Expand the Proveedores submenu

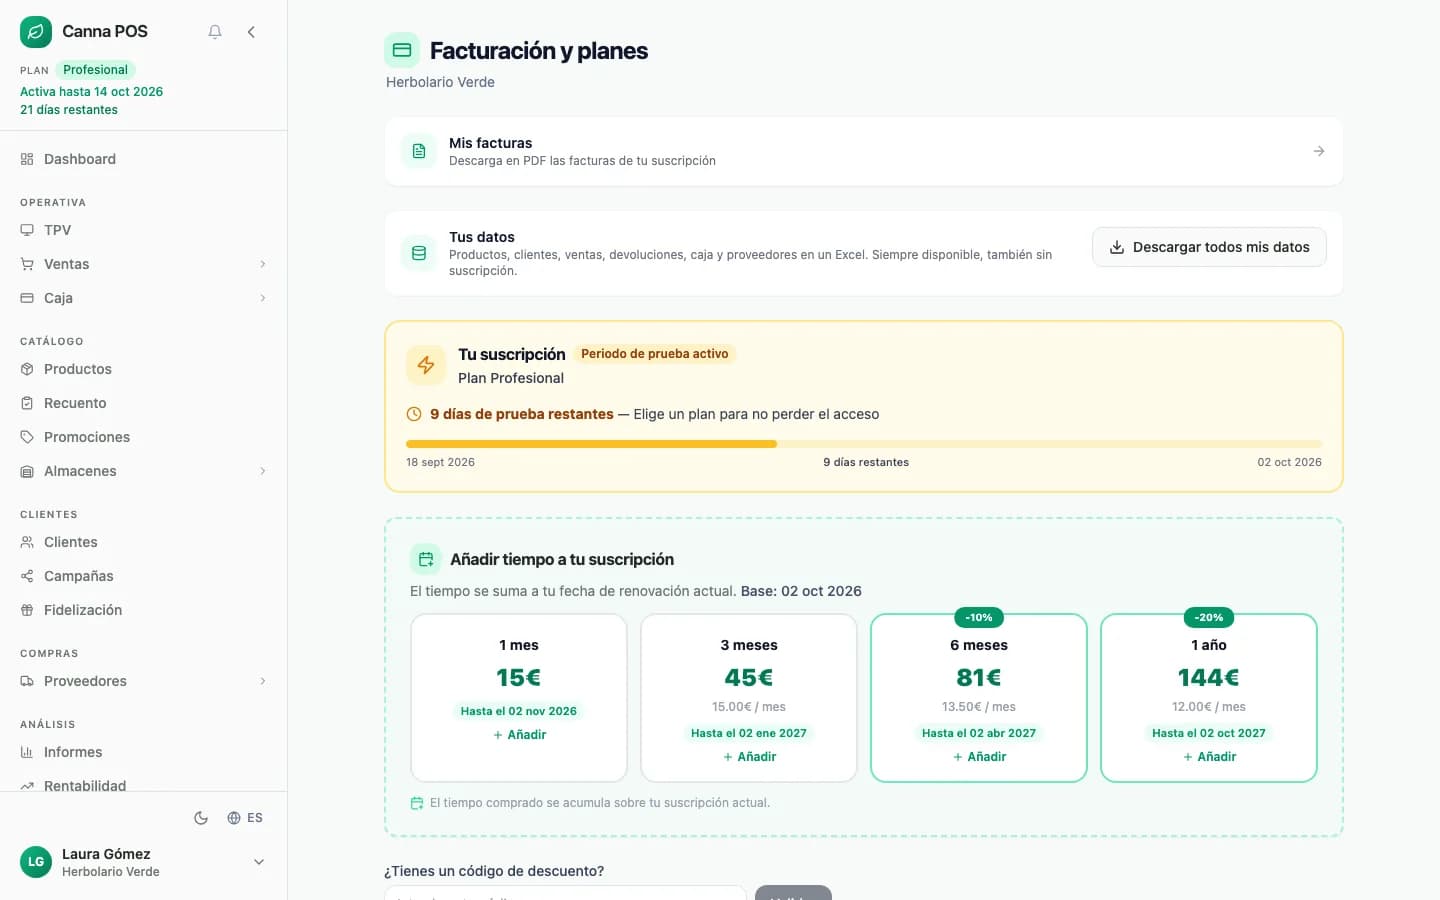pos(263,681)
